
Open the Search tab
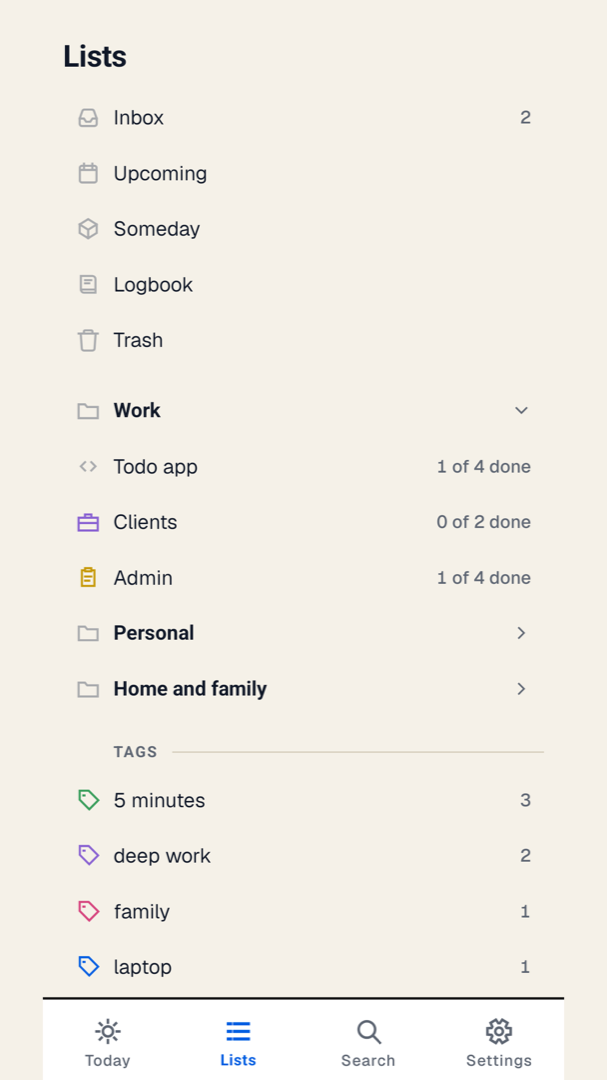[368, 1043]
